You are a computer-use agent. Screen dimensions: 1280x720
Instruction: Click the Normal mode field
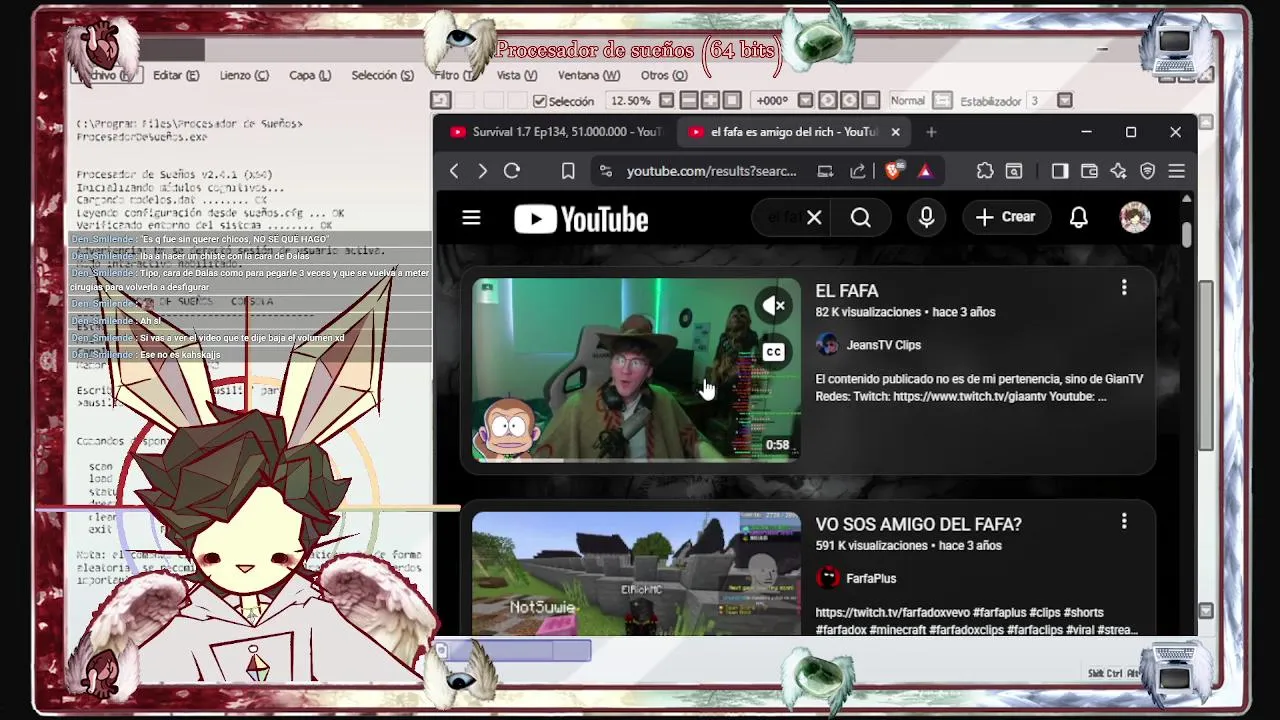(907, 101)
